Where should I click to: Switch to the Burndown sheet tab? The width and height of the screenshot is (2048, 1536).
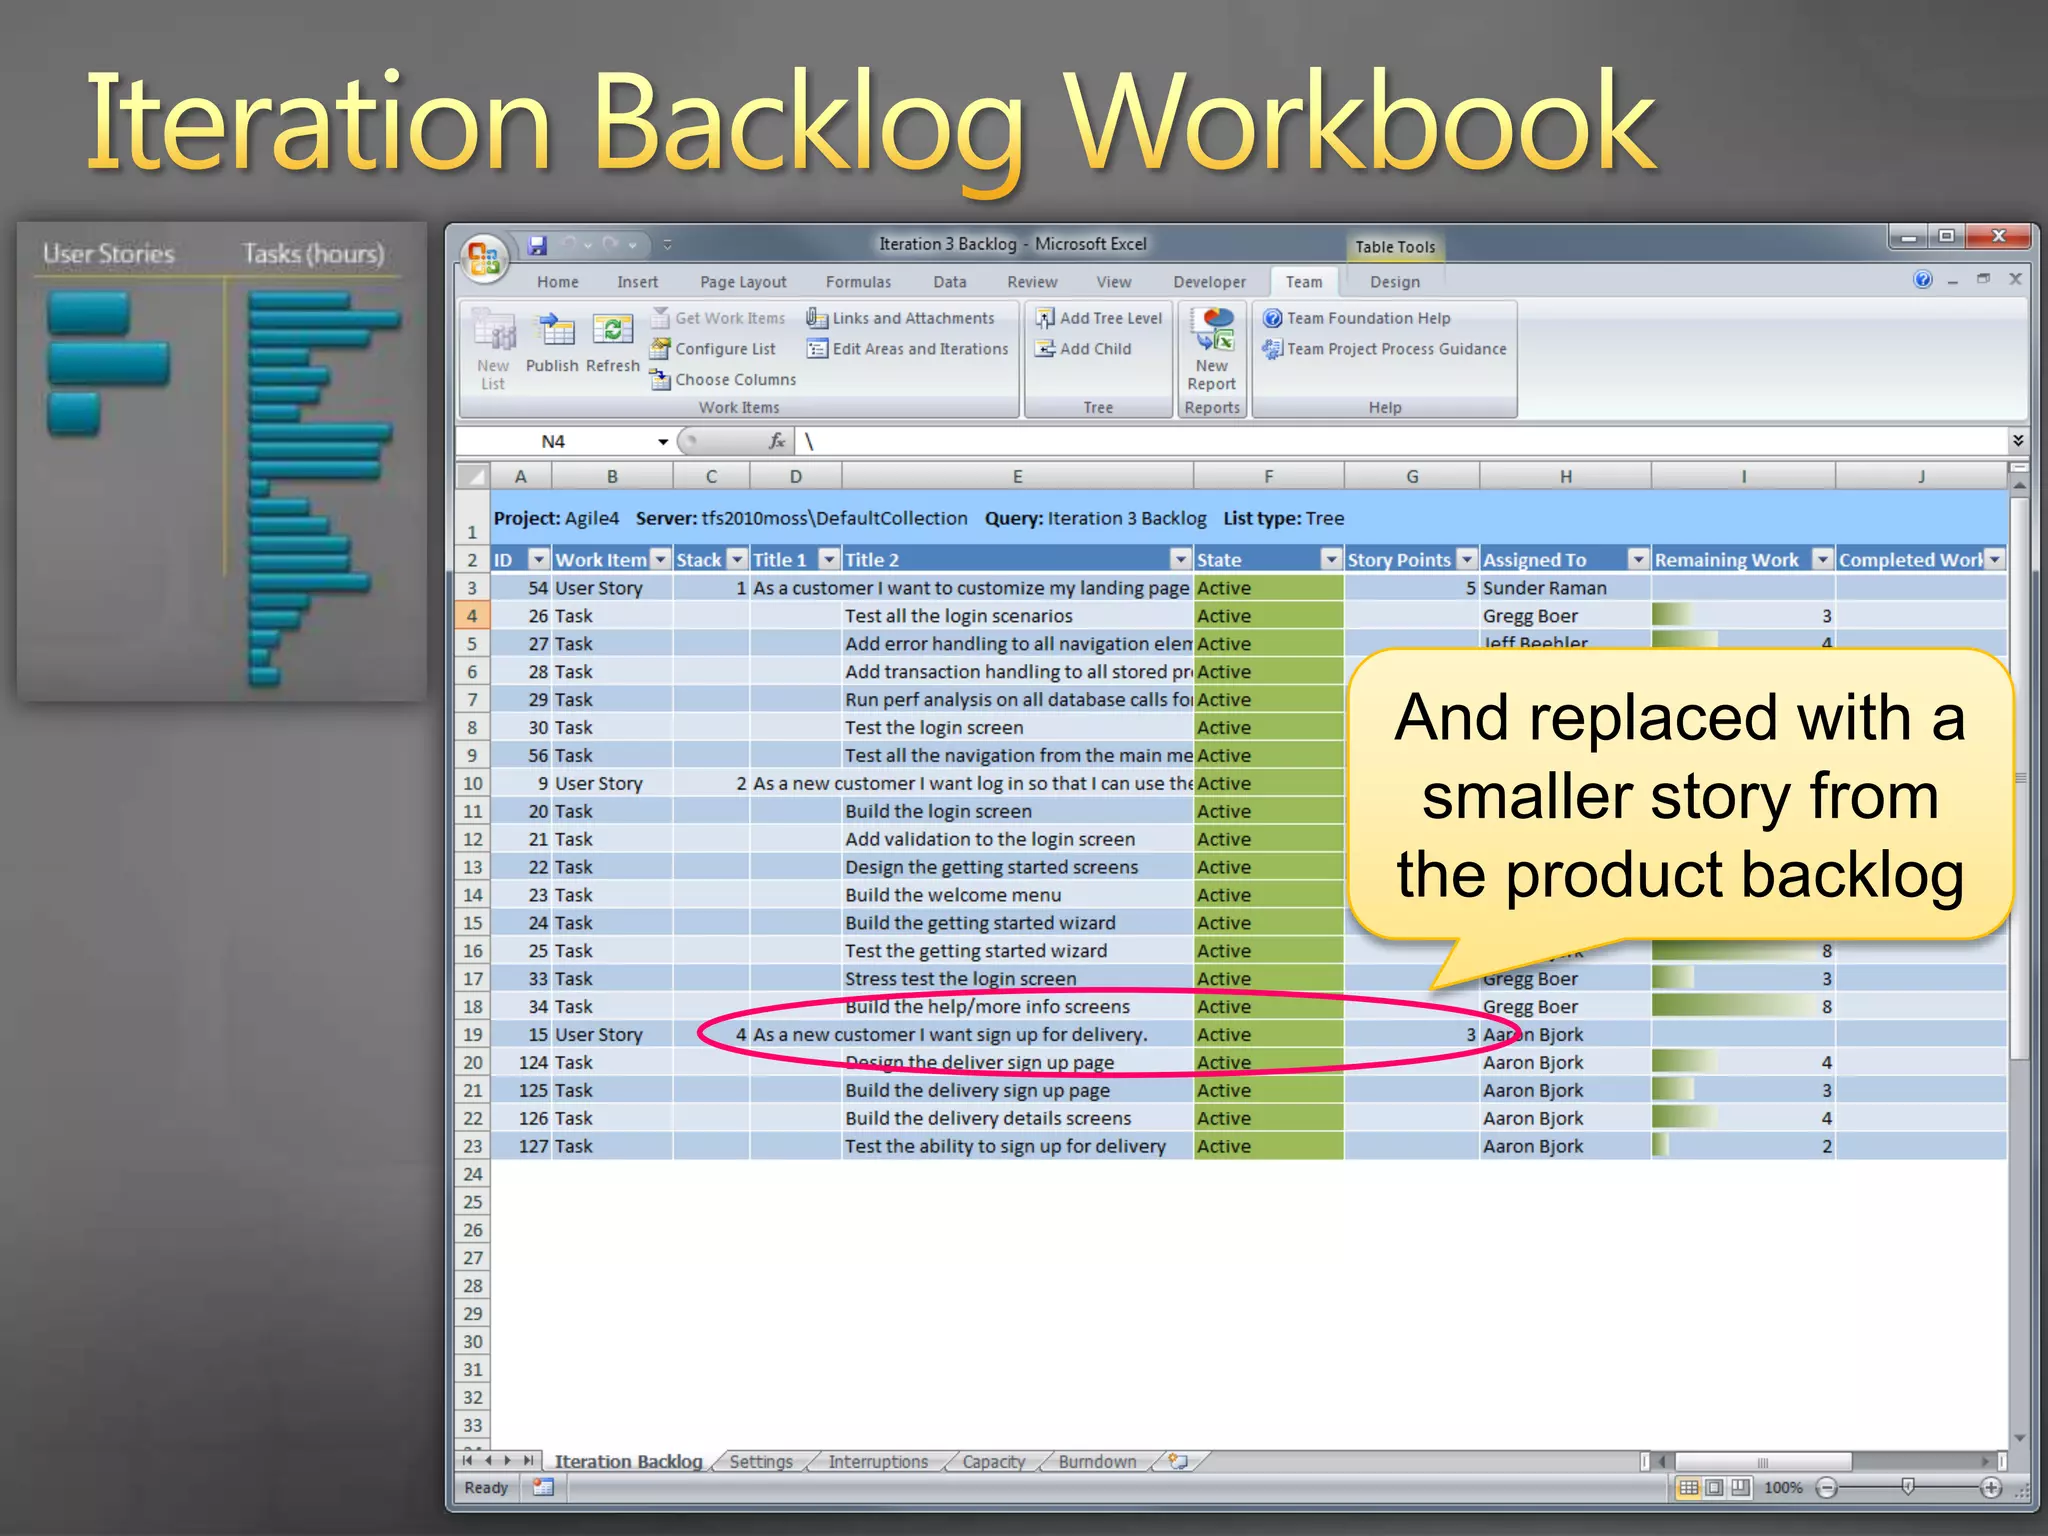tap(1097, 1462)
